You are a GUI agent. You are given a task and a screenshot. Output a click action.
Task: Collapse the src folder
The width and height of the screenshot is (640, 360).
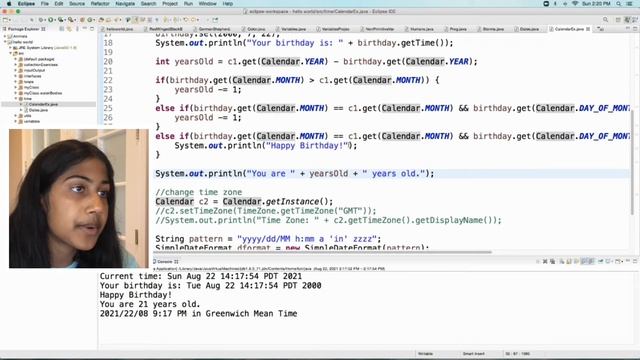10,53
